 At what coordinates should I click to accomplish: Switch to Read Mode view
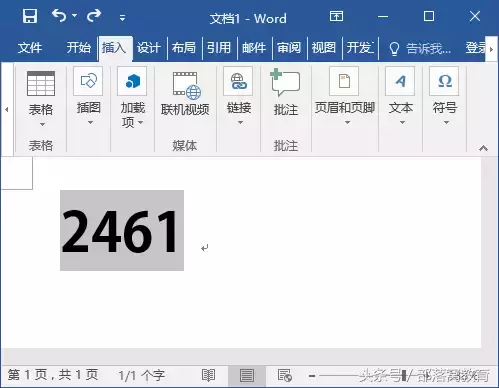[208, 375]
